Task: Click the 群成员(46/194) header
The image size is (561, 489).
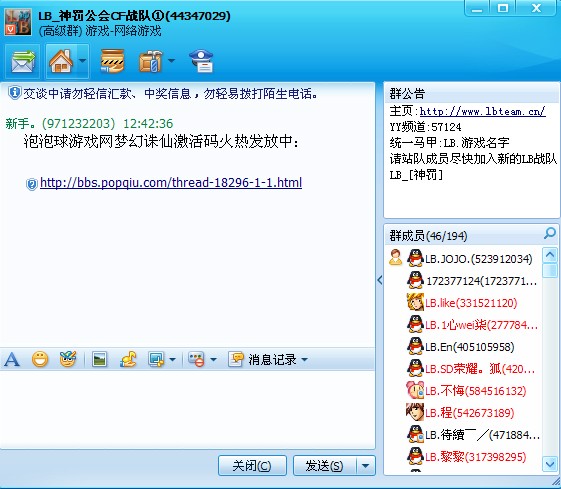Action: point(428,236)
